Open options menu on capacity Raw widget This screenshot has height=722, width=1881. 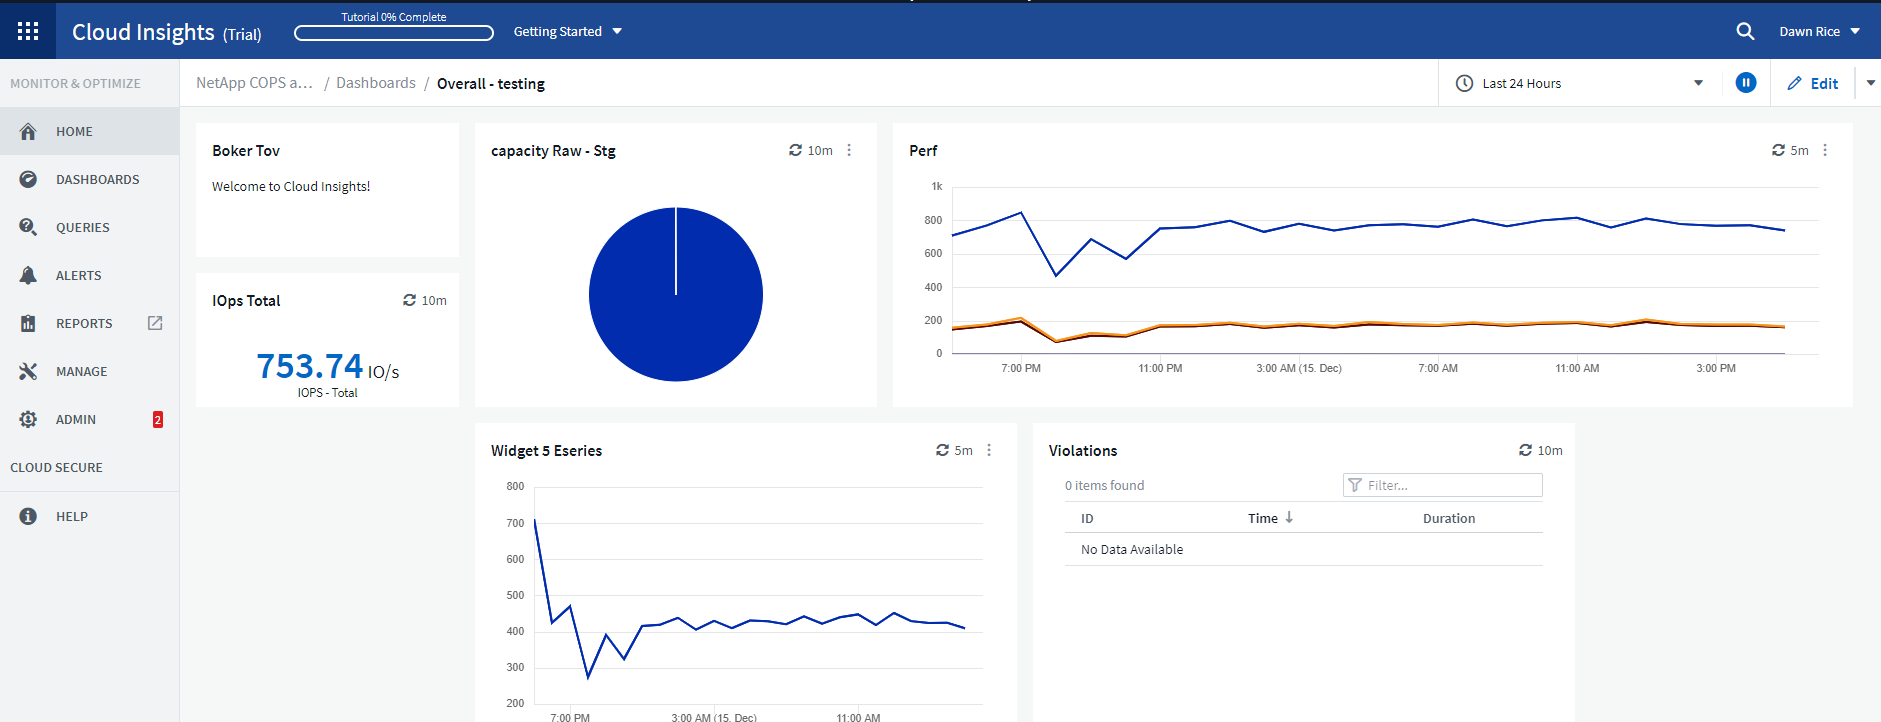(849, 150)
